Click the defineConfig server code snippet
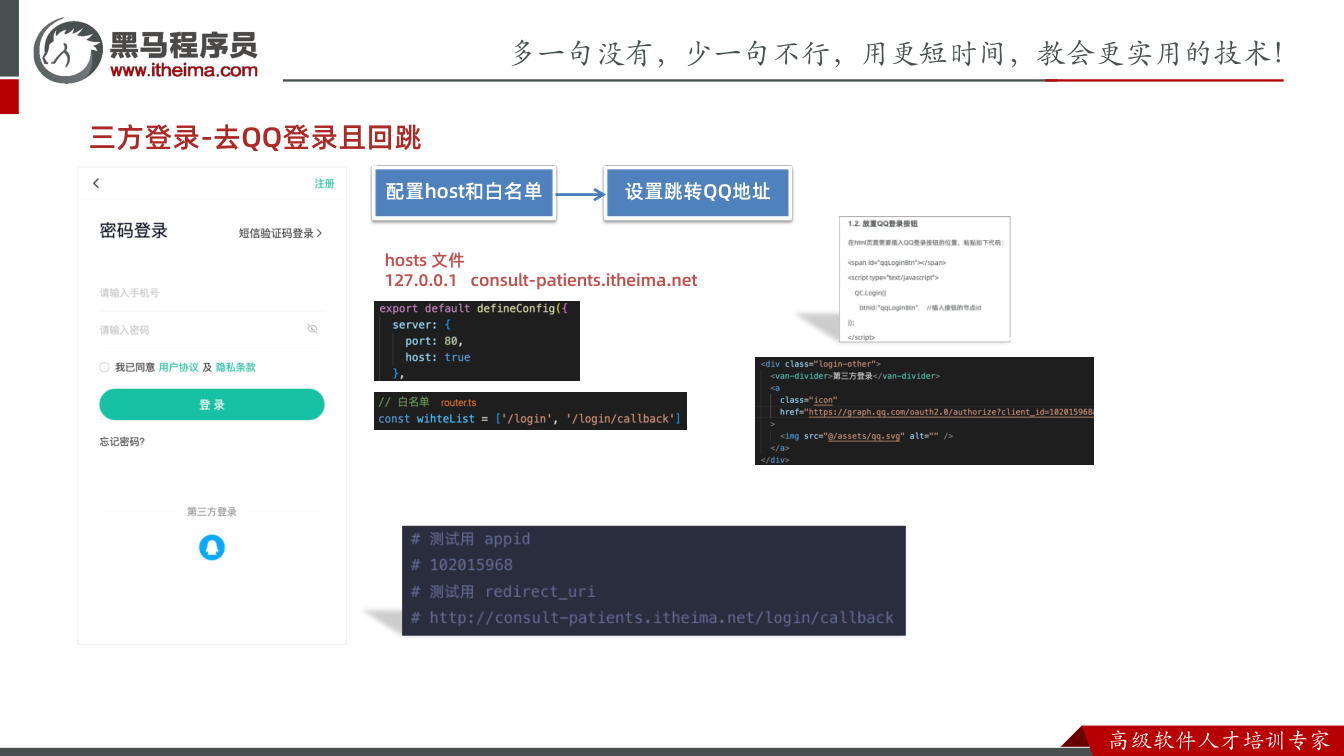The width and height of the screenshot is (1344, 756). 477,341
